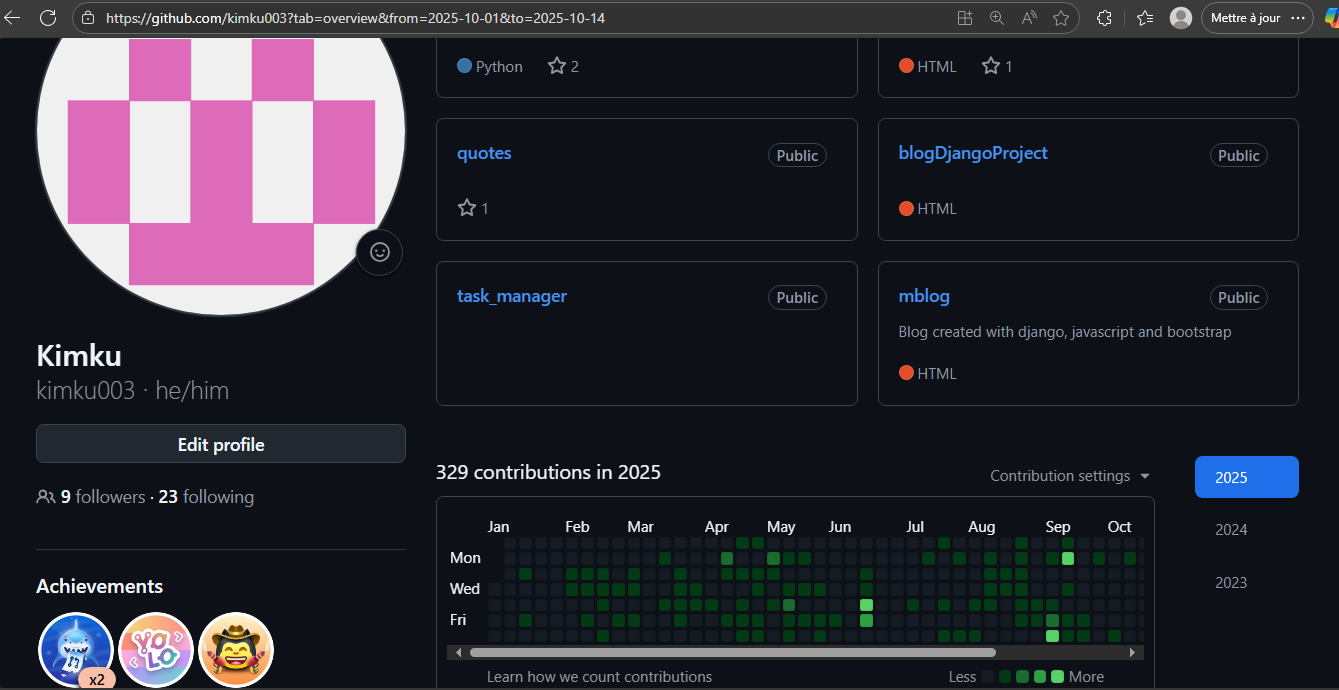Click the cowboy emoji achievement badge
This screenshot has height=690, width=1339.
(x=236, y=650)
